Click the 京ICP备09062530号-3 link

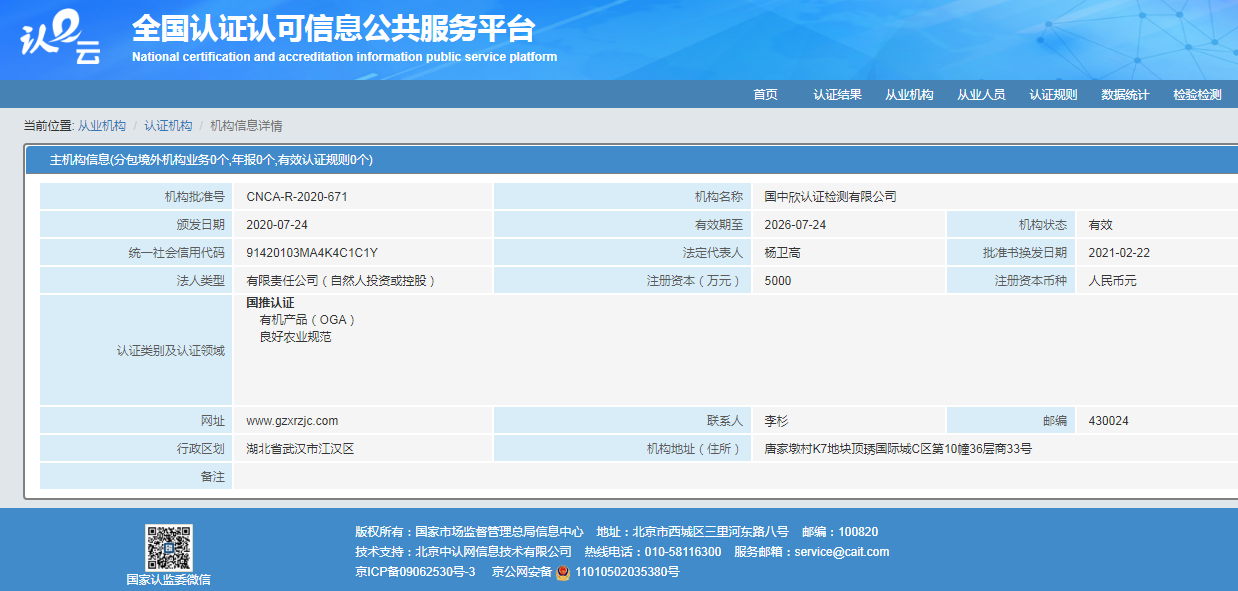tap(415, 572)
